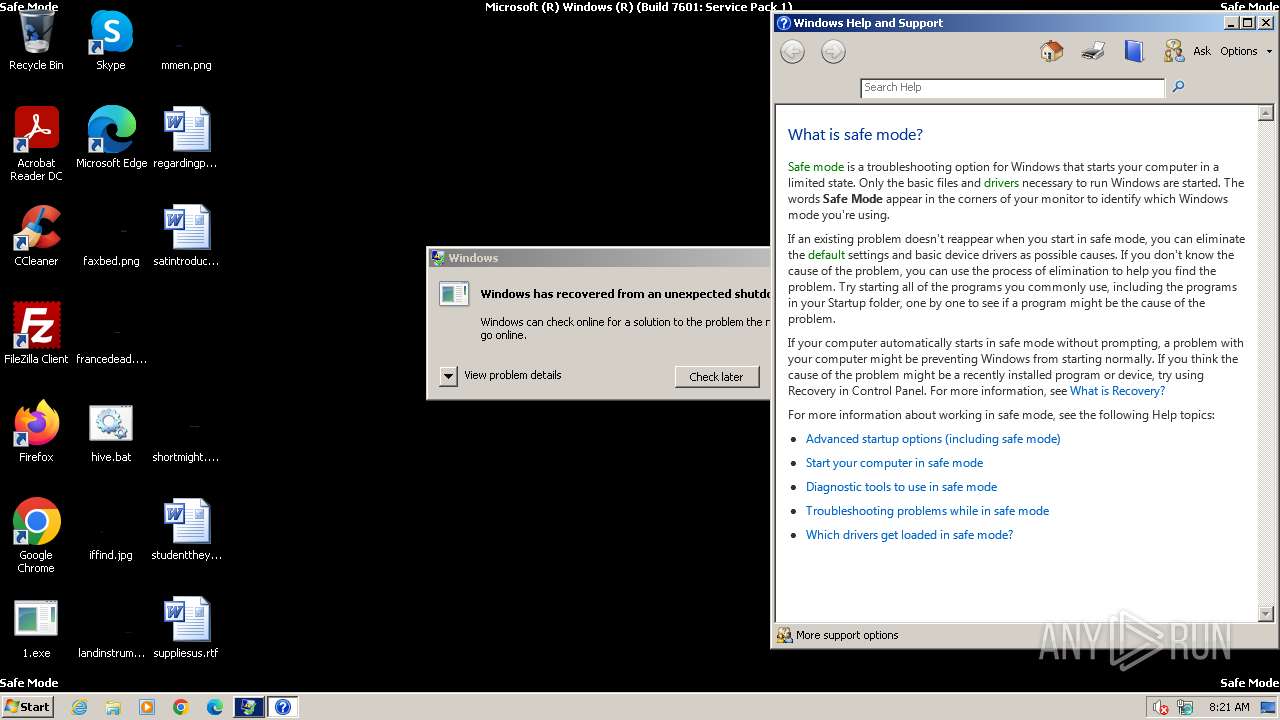Launch the FileZilla Client shortcut
This screenshot has width=1280, height=720.
point(36,334)
